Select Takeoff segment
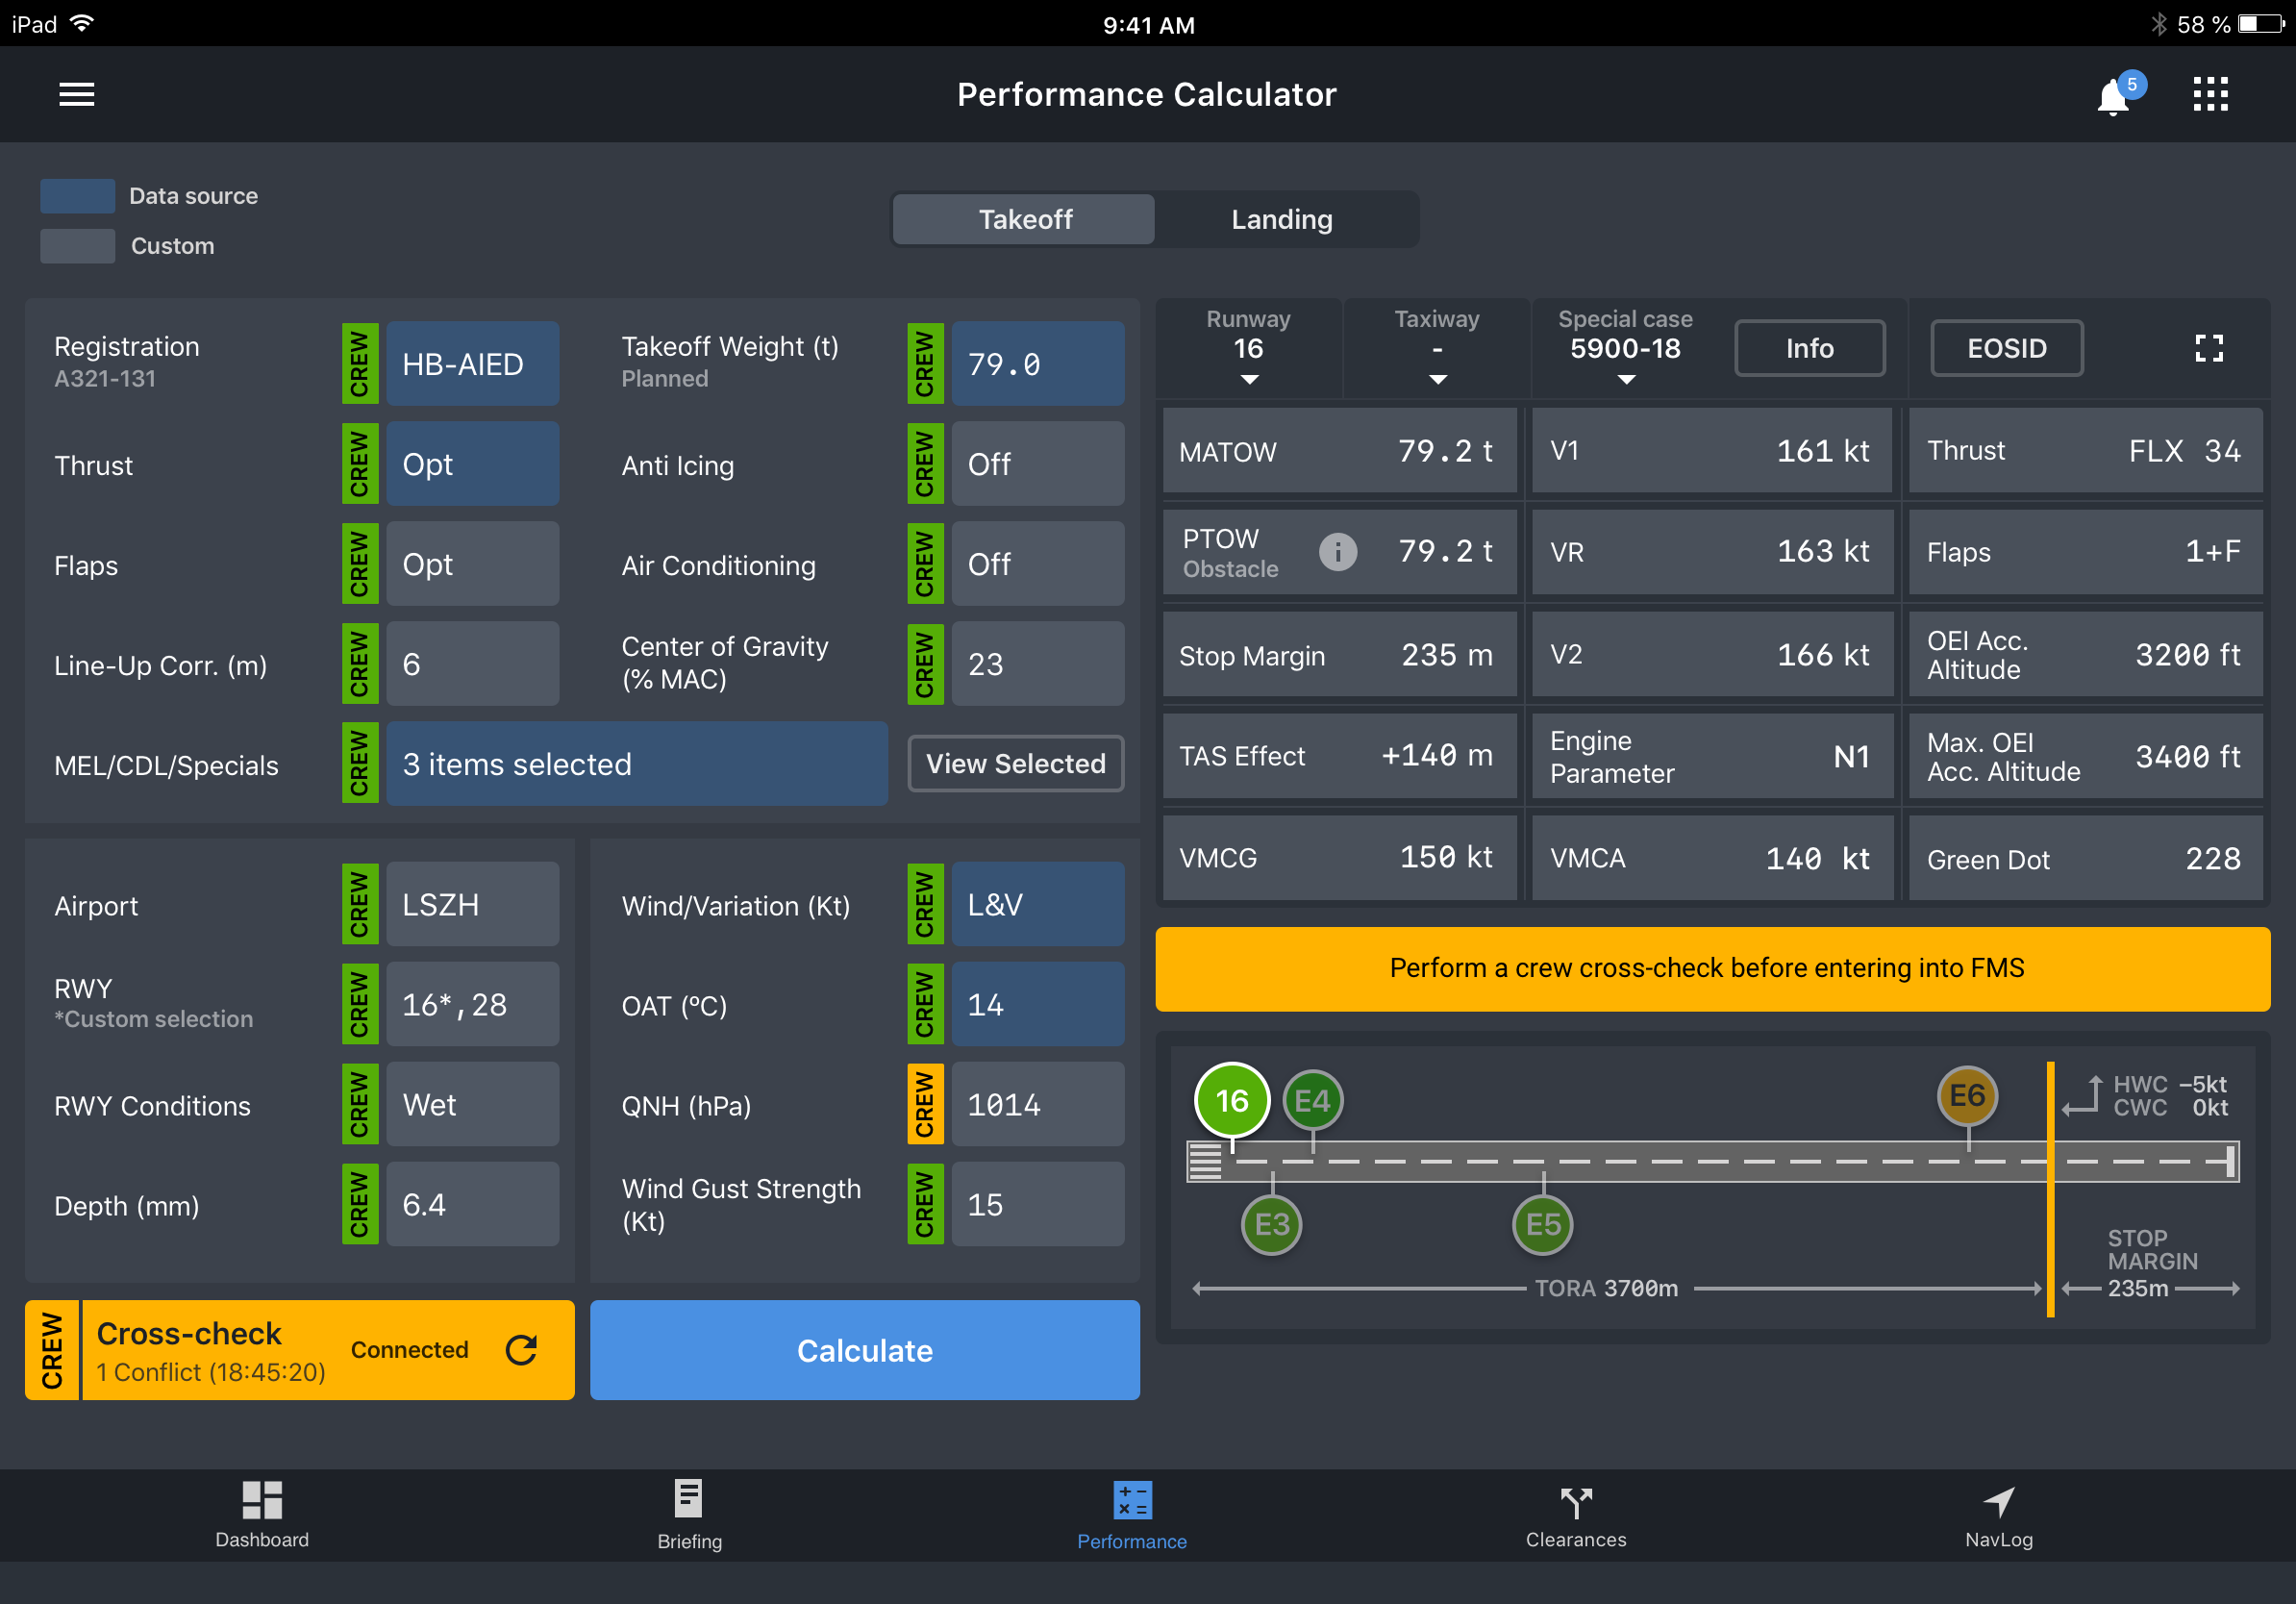Image resolution: width=2296 pixels, height=1604 pixels. click(1024, 219)
